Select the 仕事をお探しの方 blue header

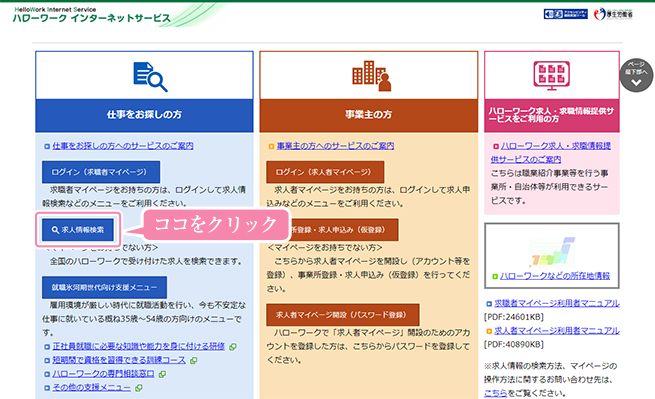click(x=144, y=115)
